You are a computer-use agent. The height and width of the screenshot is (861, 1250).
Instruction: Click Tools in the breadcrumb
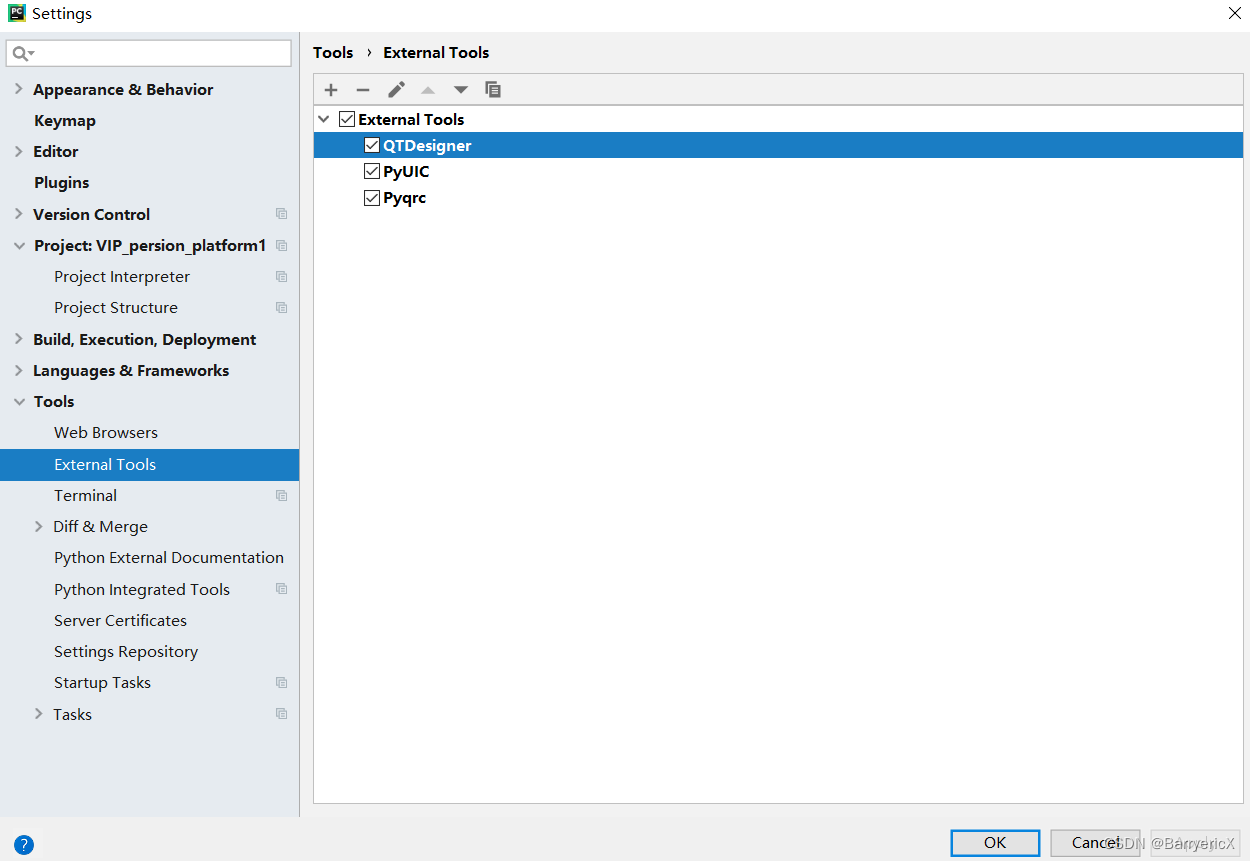click(x=333, y=52)
